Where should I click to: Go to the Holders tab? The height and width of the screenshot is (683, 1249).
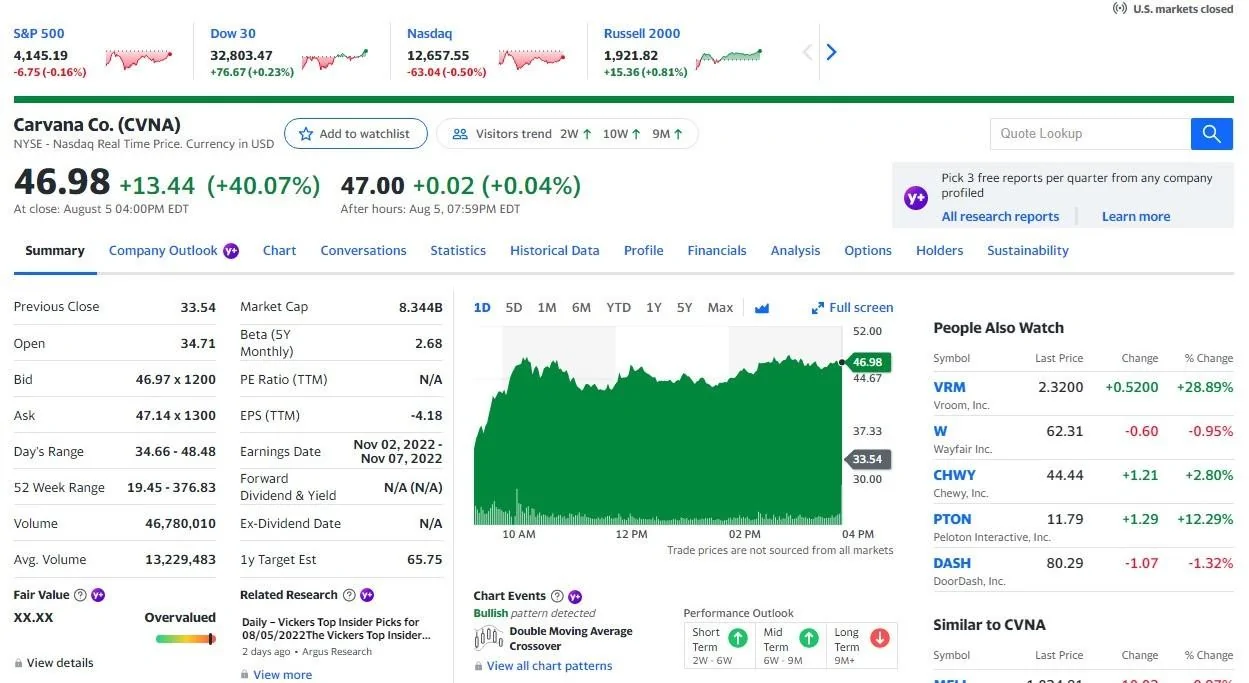(x=940, y=251)
